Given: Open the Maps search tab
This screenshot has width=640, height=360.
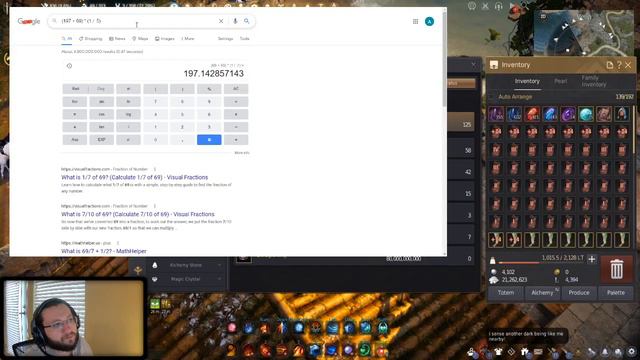Looking at the screenshot, I should 140,39.
